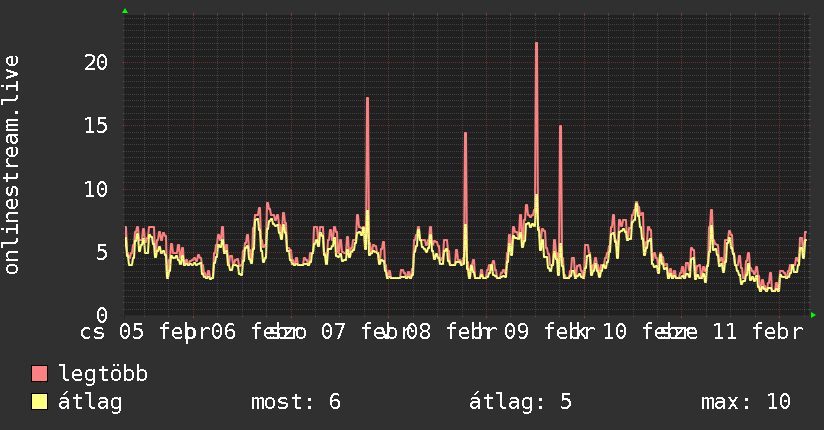
Task: Click the green arrow at x-axis end
Action: click(813, 315)
